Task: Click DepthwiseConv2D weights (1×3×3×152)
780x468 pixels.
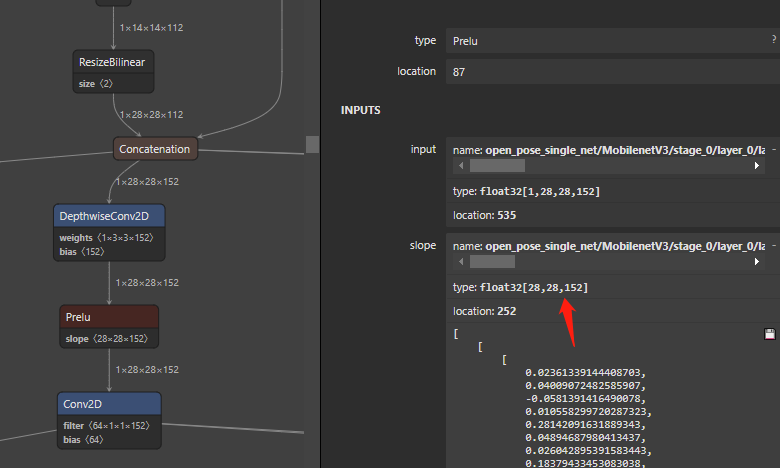Action: (x=106, y=238)
